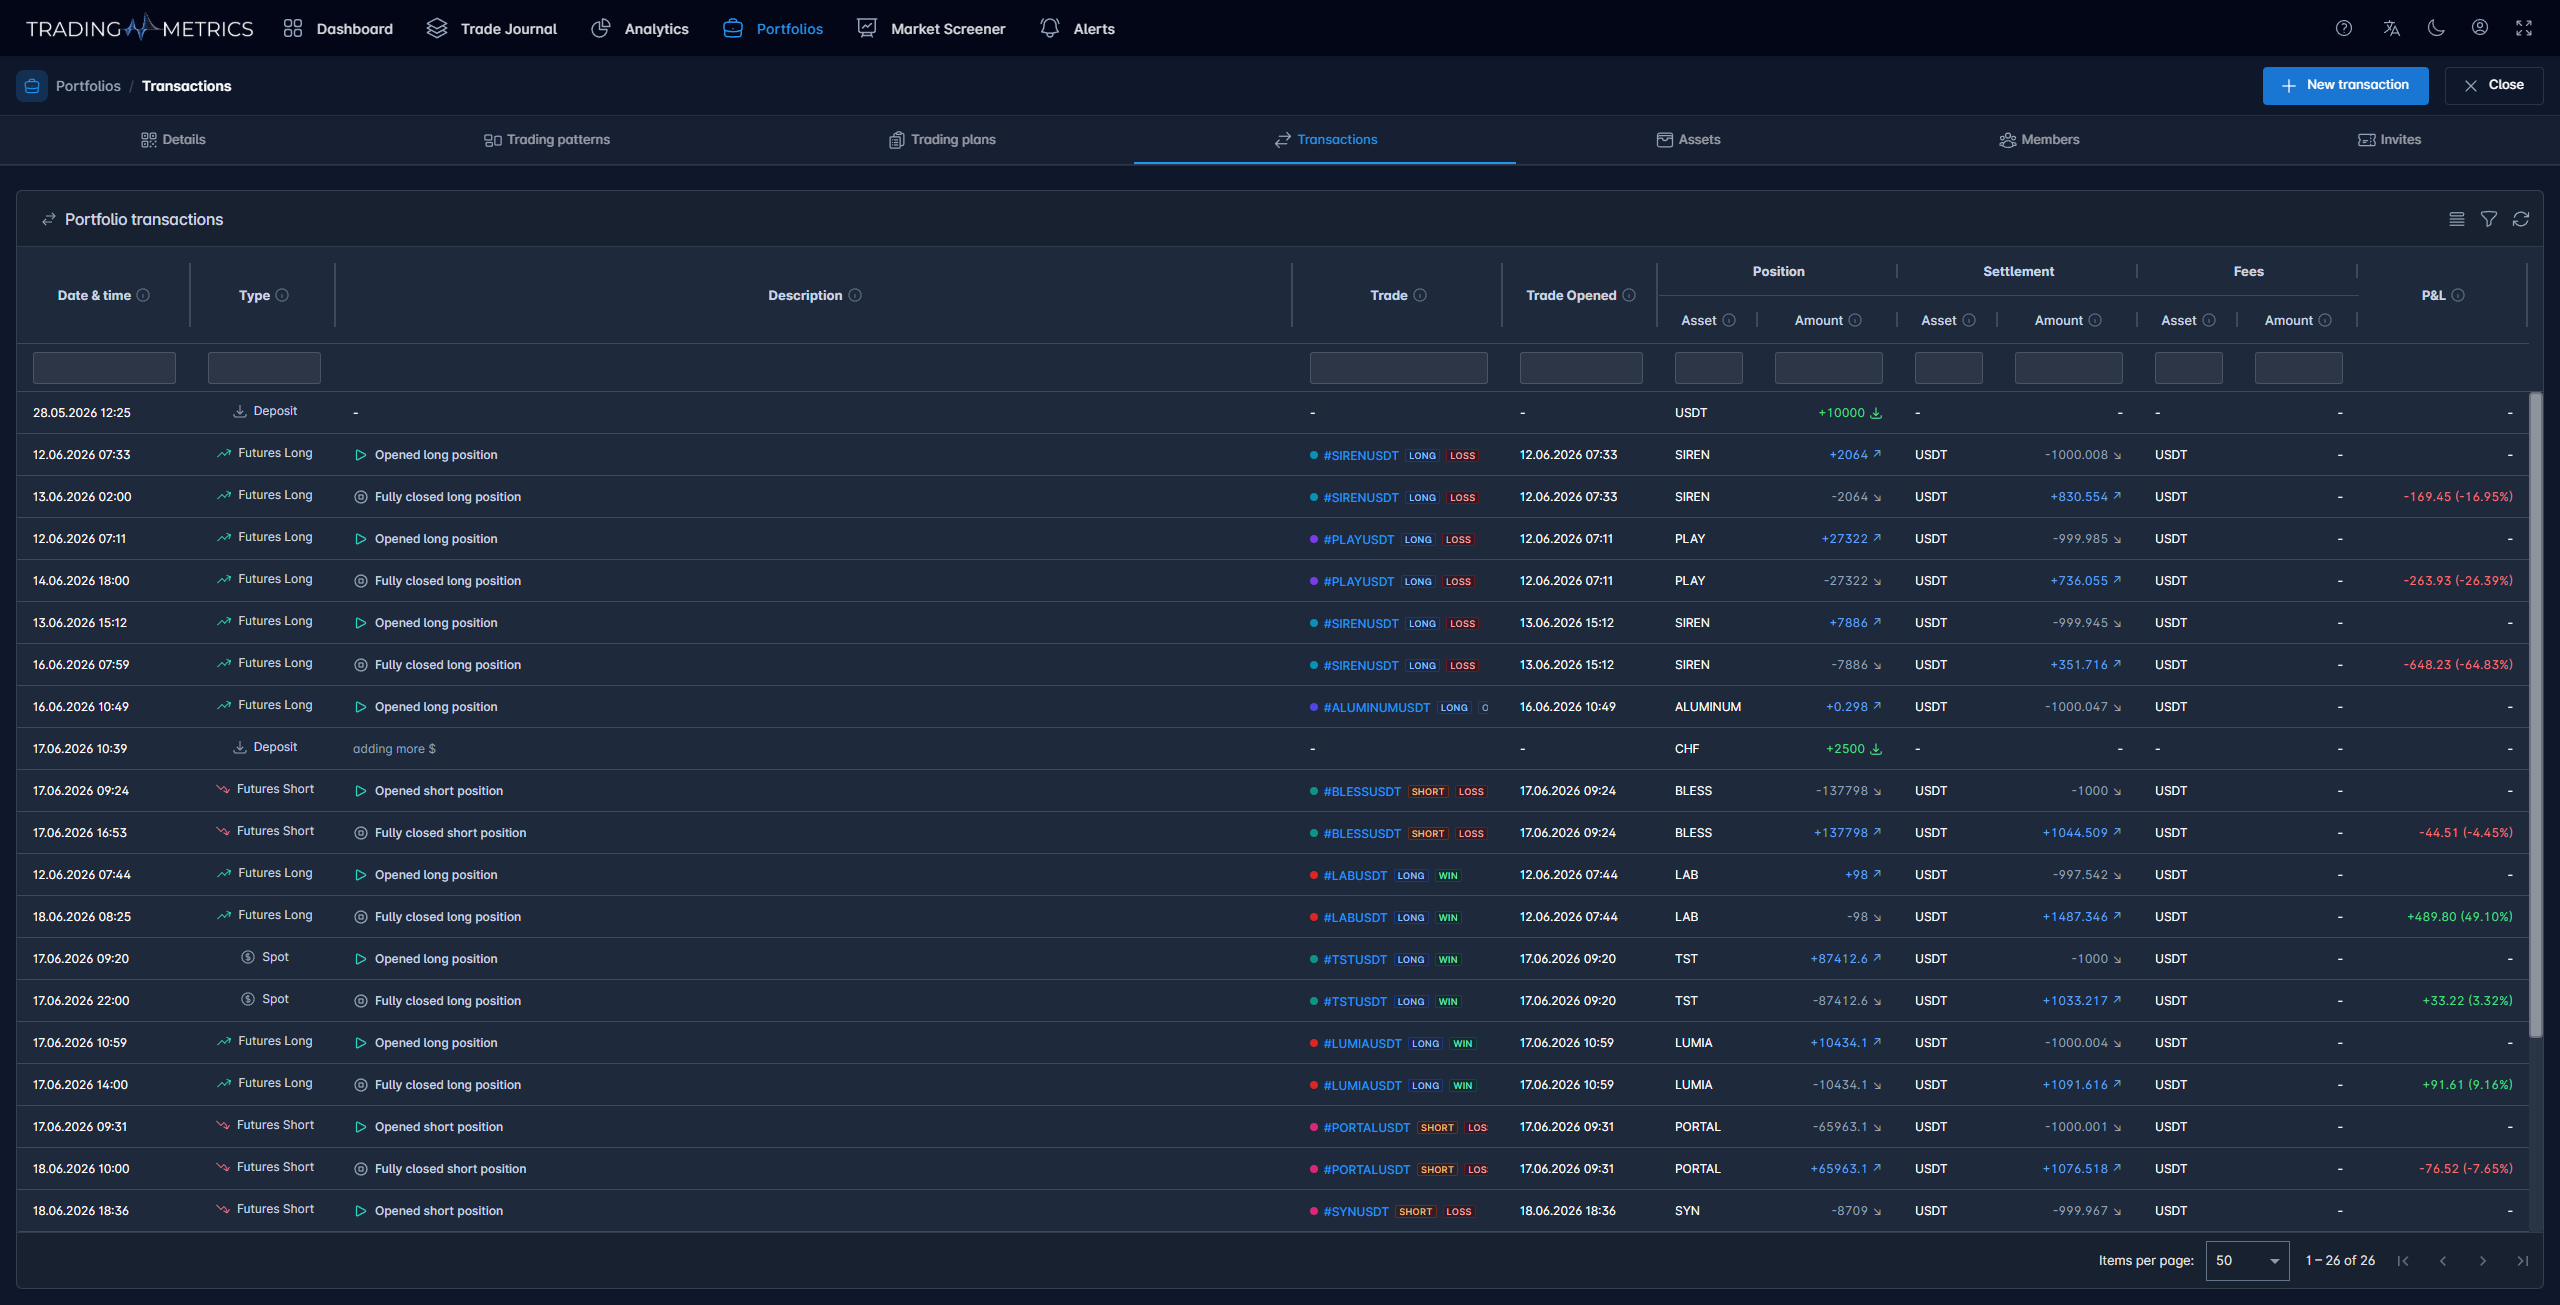Open the Dashboard menu
The height and width of the screenshot is (1305, 2560).
click(x=338, y=28)
